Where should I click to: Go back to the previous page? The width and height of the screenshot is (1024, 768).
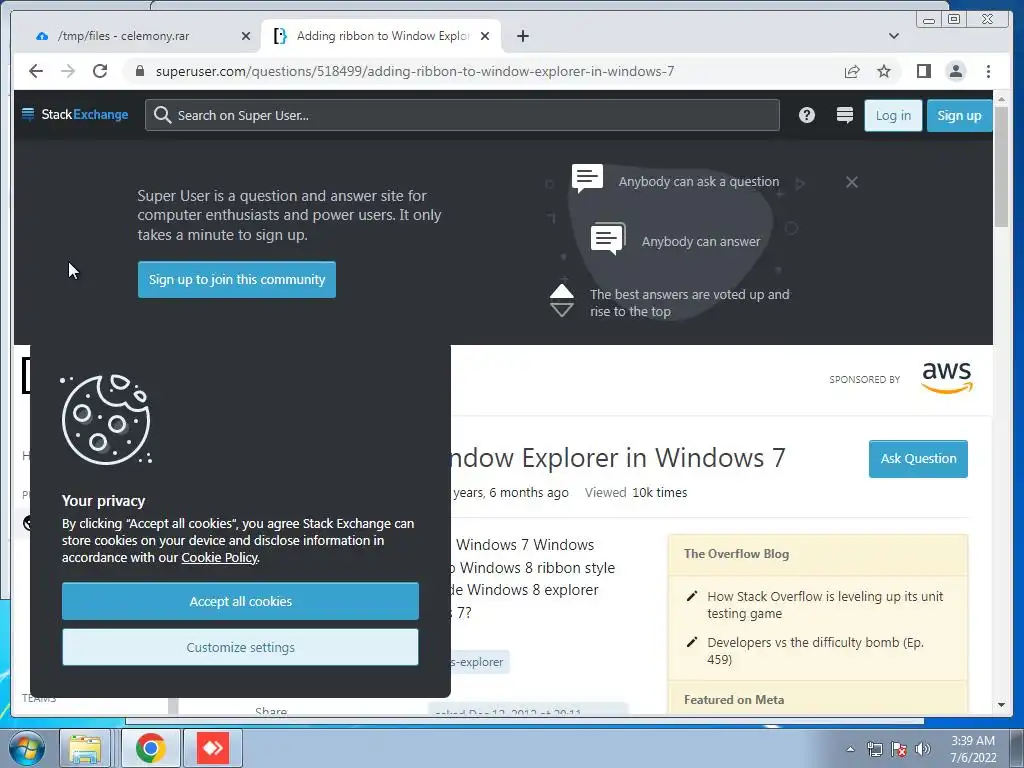(36, 71)
